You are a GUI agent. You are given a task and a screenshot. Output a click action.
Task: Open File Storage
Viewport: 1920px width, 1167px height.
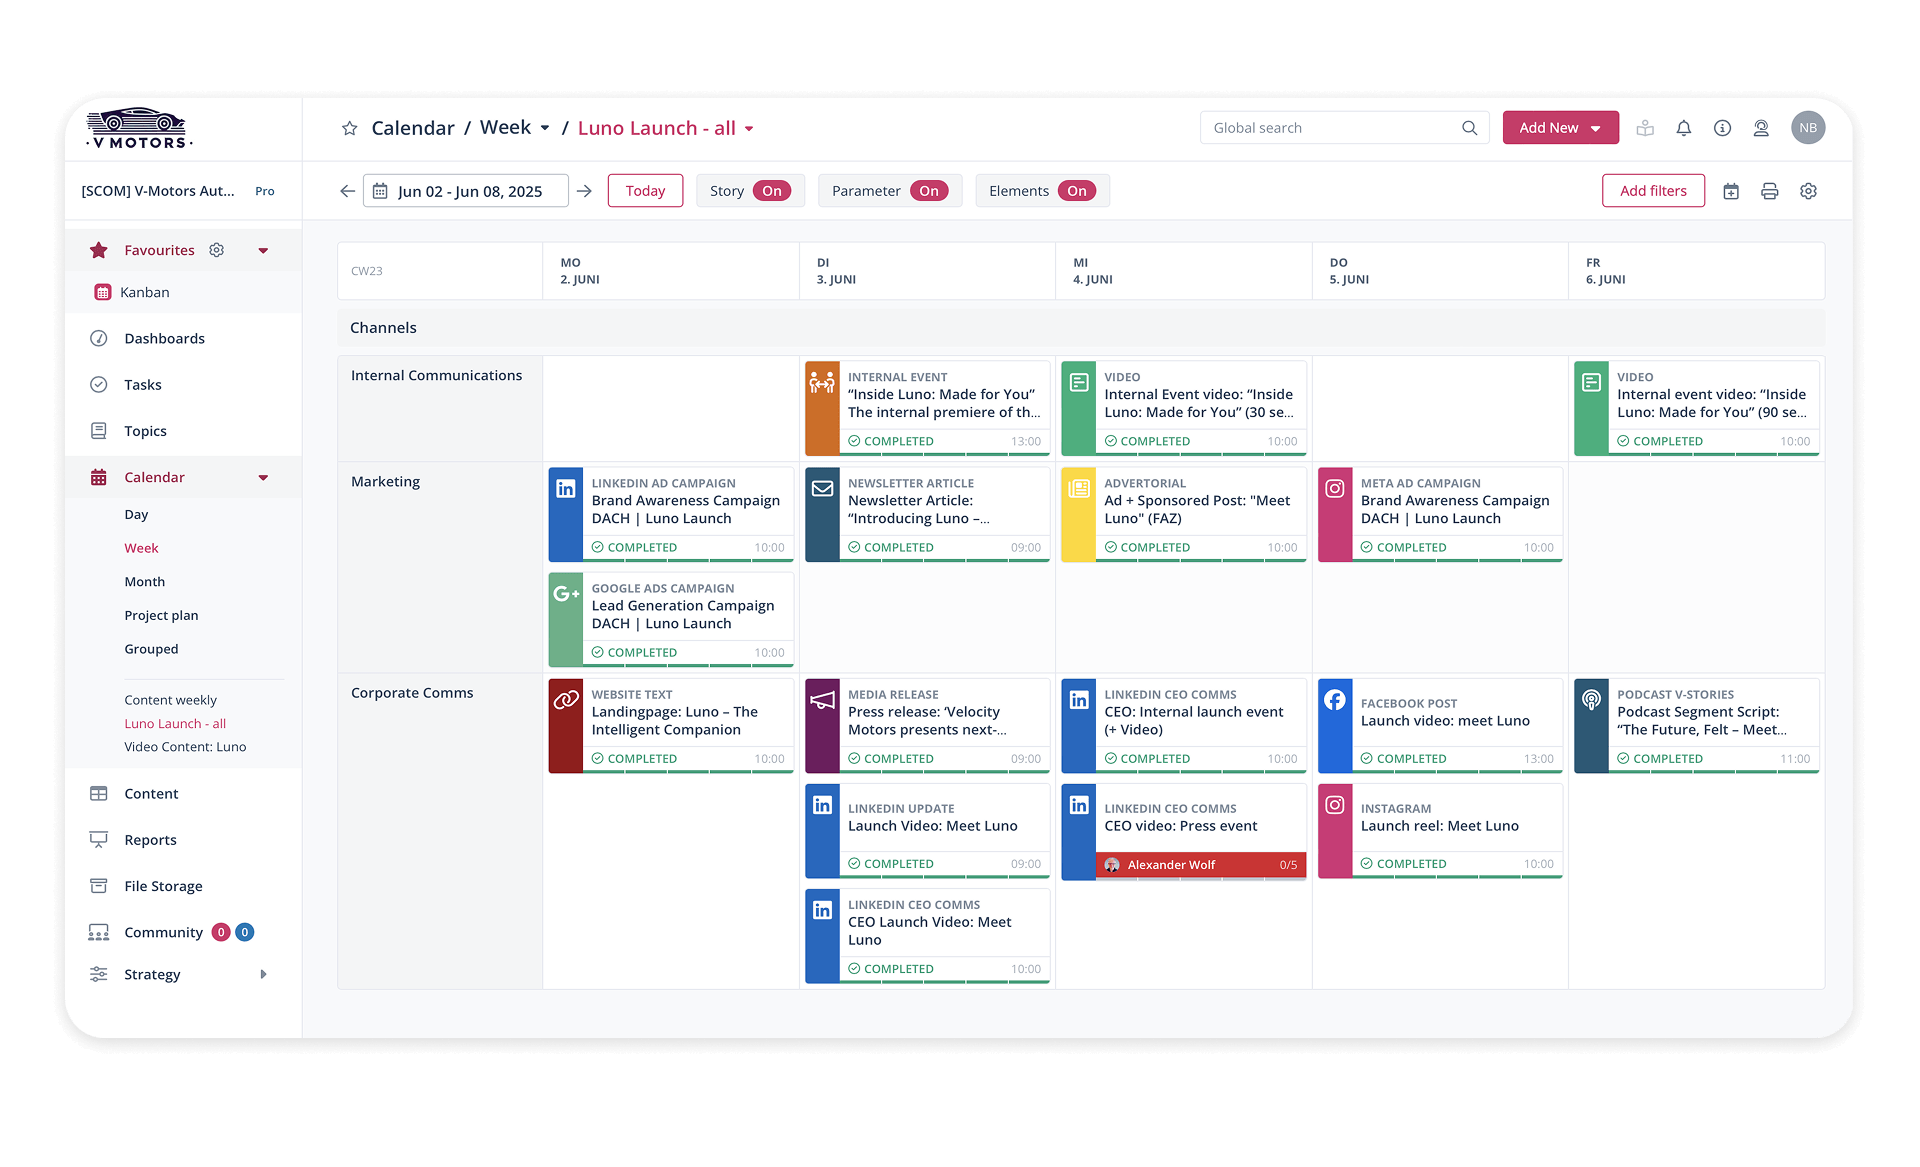click(x=163, y=886)
